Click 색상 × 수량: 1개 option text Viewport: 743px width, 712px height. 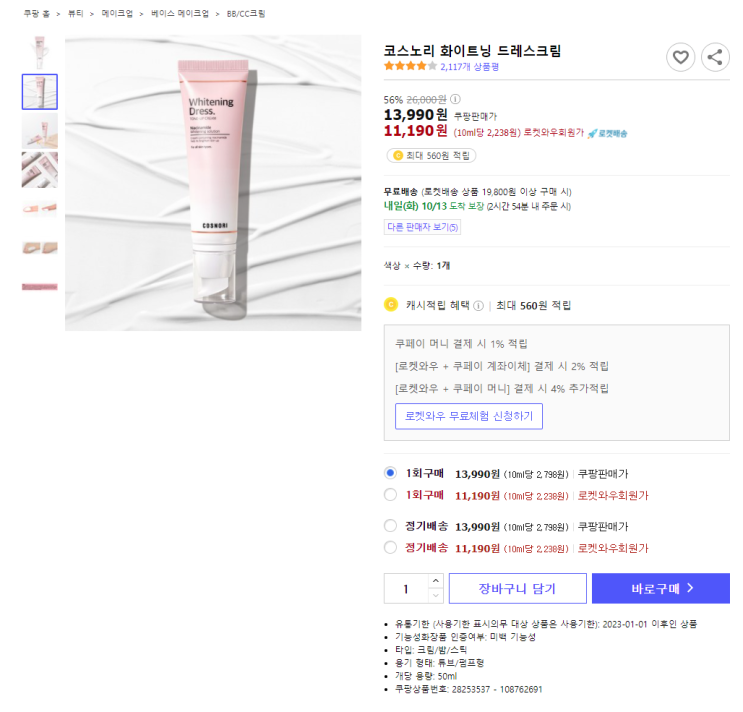(417, 266)
